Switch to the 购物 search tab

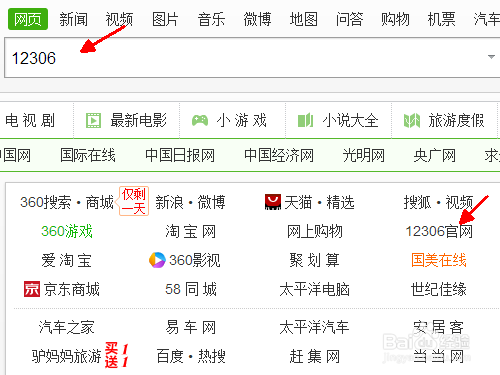[395, 19]
